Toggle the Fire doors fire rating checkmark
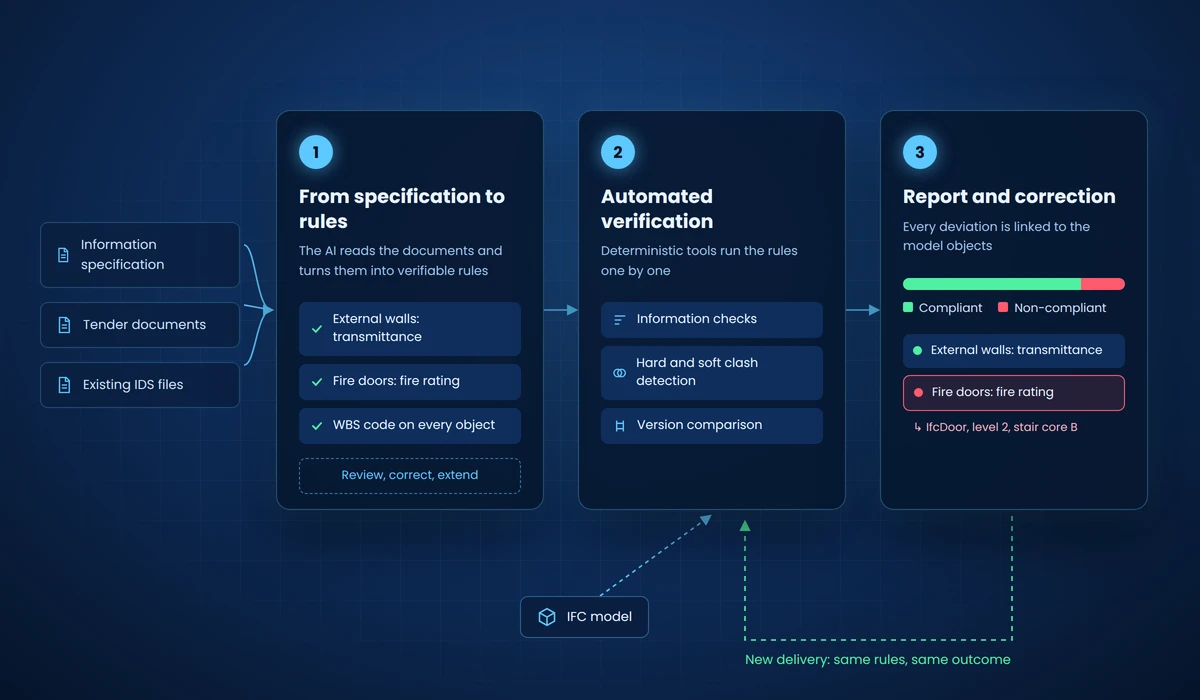 tap(317, 382)
